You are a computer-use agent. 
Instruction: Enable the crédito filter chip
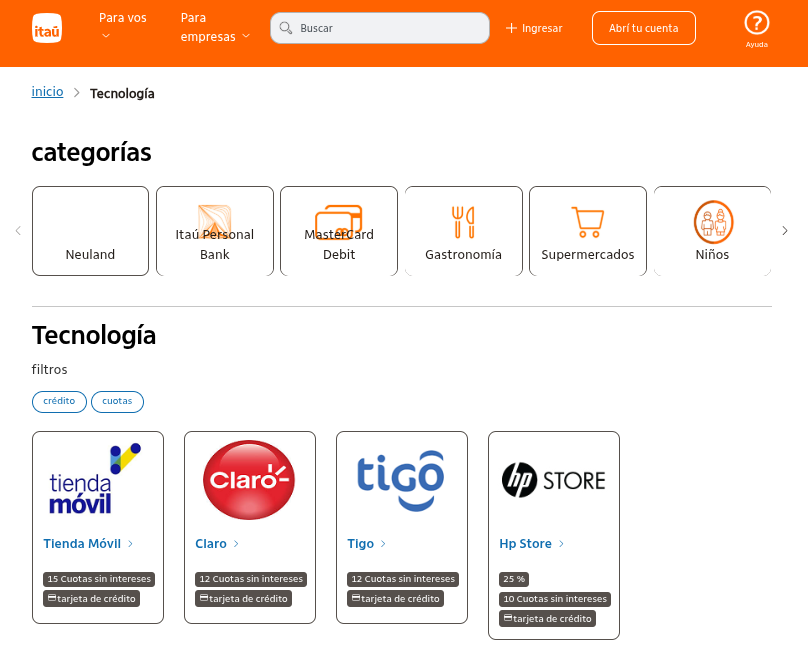[x=59, y=401]
